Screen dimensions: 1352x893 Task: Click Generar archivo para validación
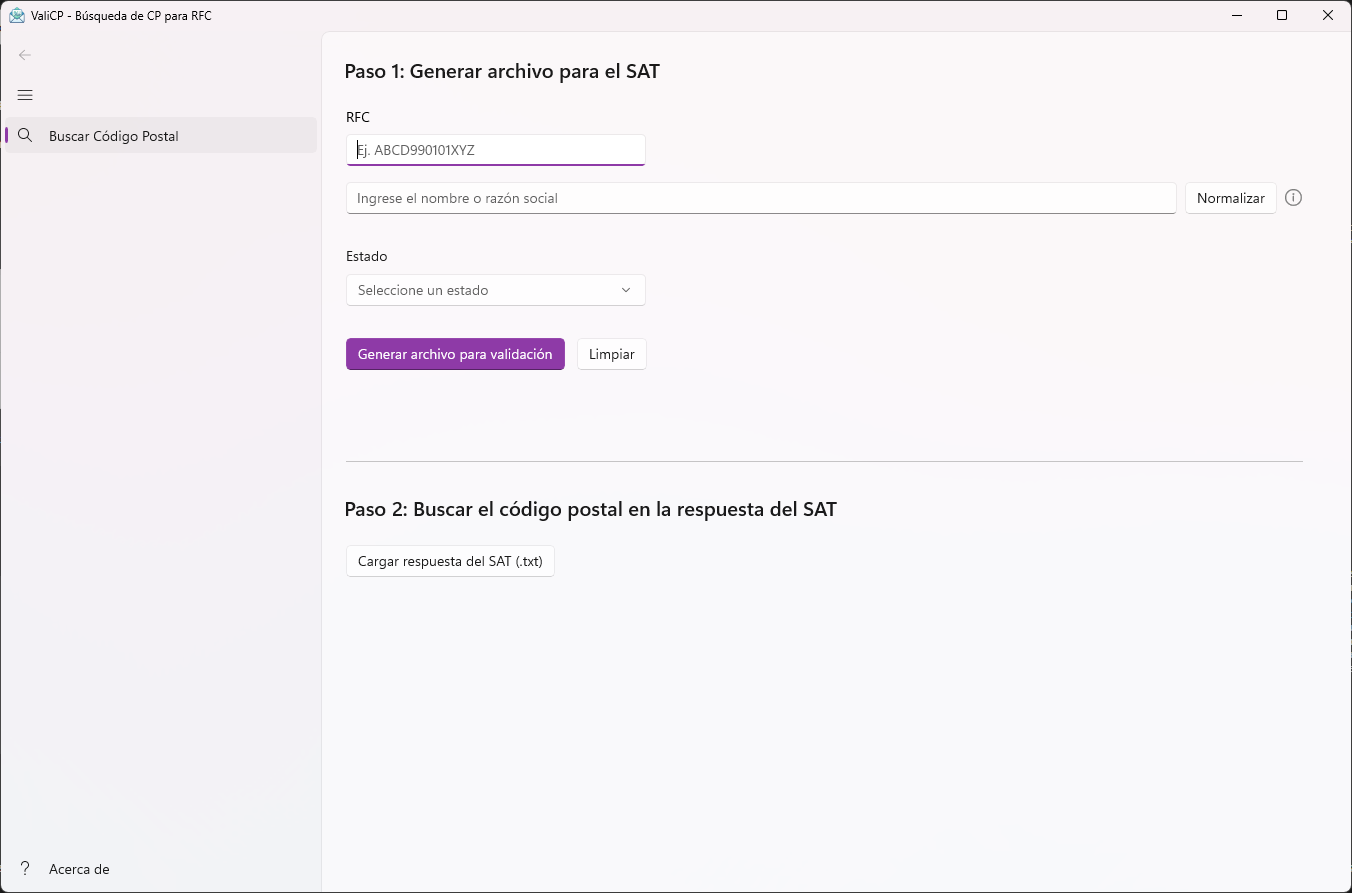point(455,354)
